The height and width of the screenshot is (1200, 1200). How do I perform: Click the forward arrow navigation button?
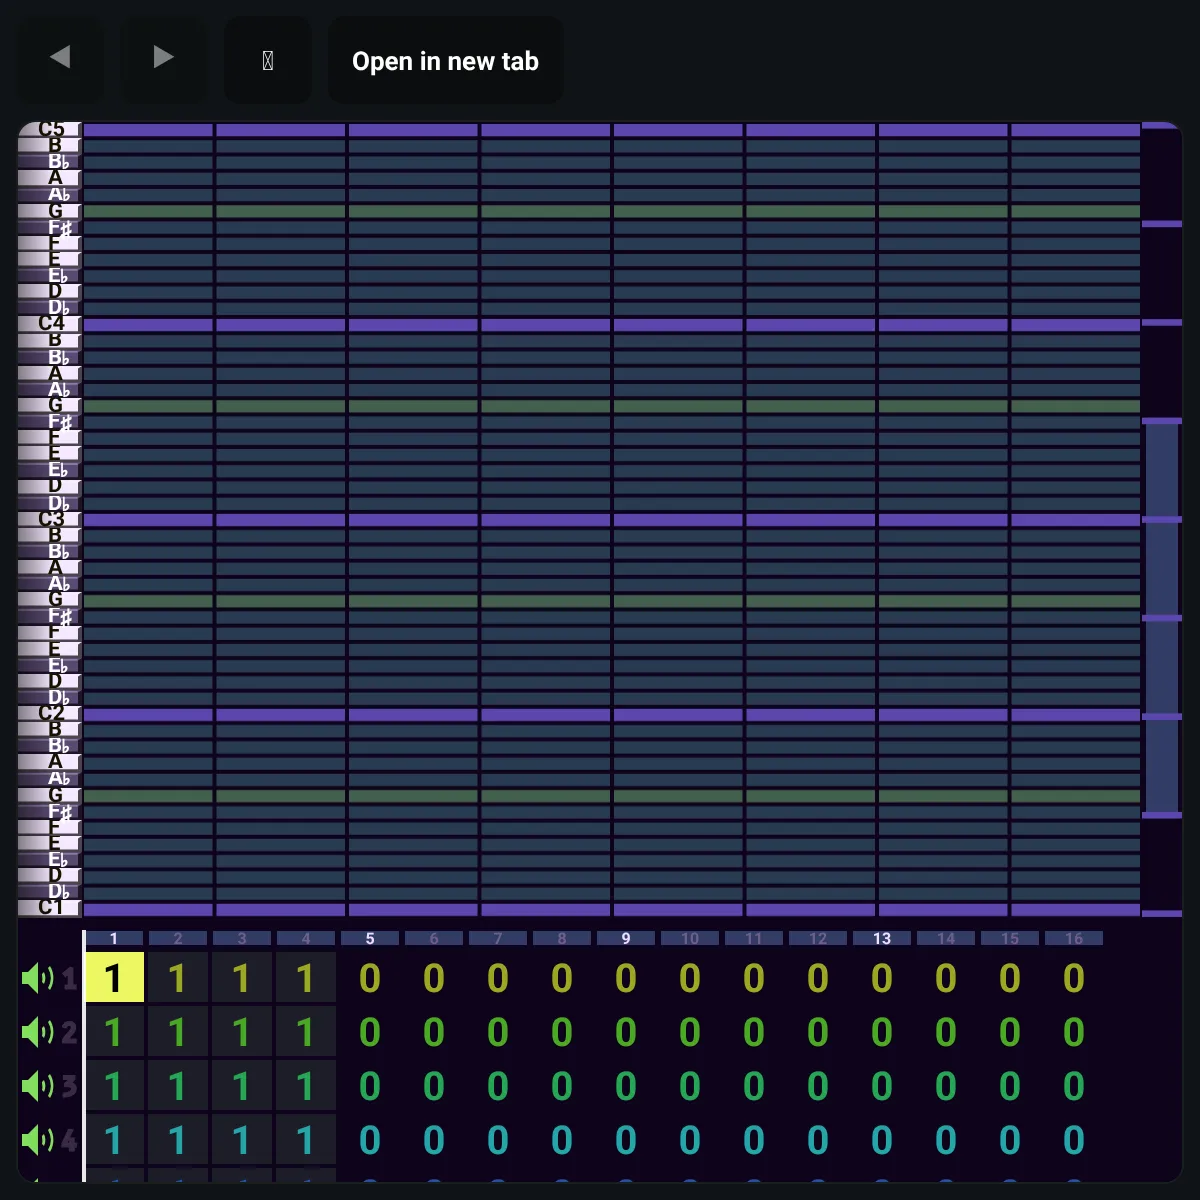tap(163, 59)
